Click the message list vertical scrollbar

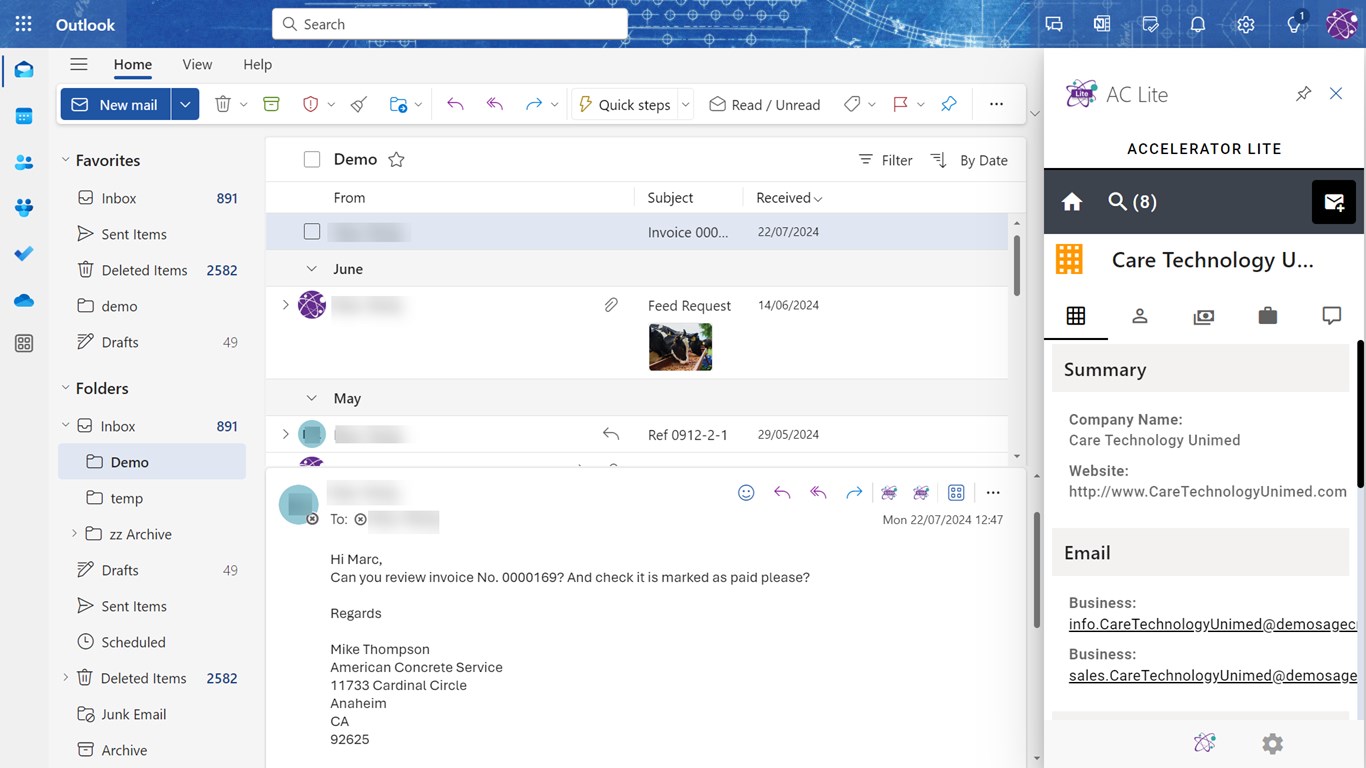pyautogui.click(x=1017, y=265)
